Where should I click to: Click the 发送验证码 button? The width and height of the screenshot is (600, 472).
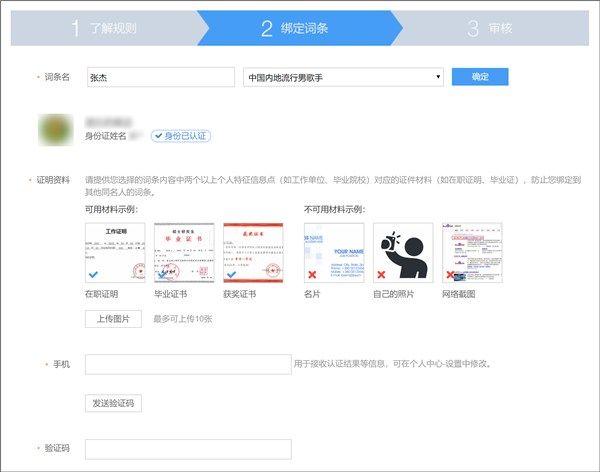113,403
